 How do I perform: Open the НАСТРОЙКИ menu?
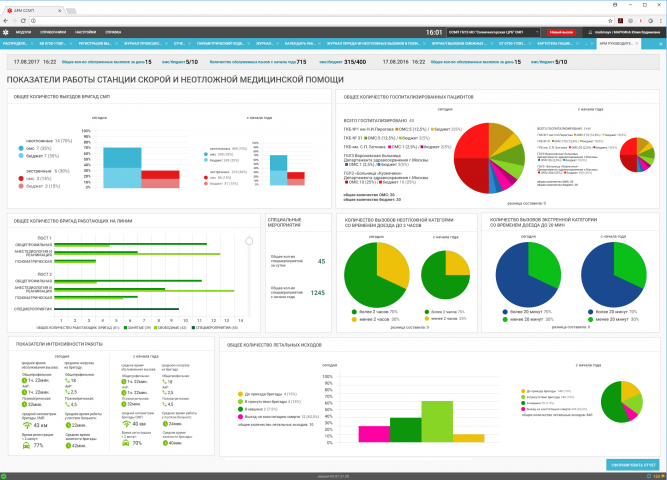86,32
